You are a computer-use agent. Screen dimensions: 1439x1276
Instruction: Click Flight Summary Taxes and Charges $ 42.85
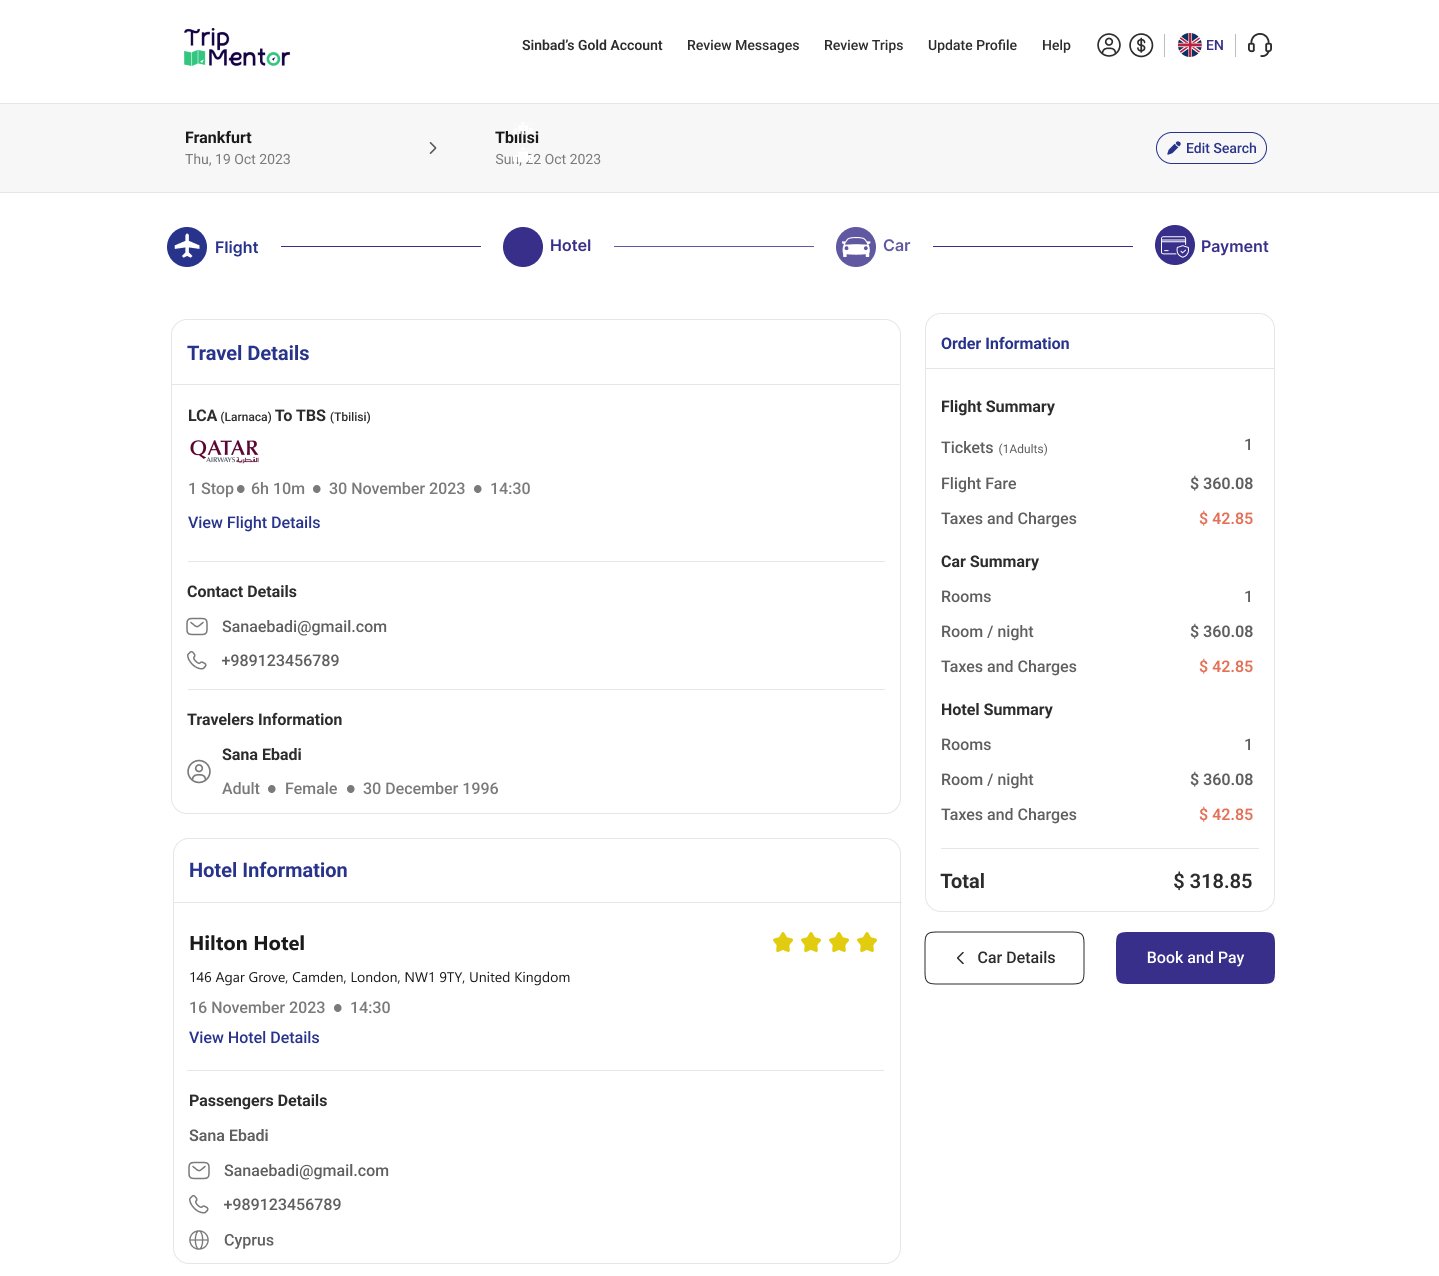[1226, 518]
